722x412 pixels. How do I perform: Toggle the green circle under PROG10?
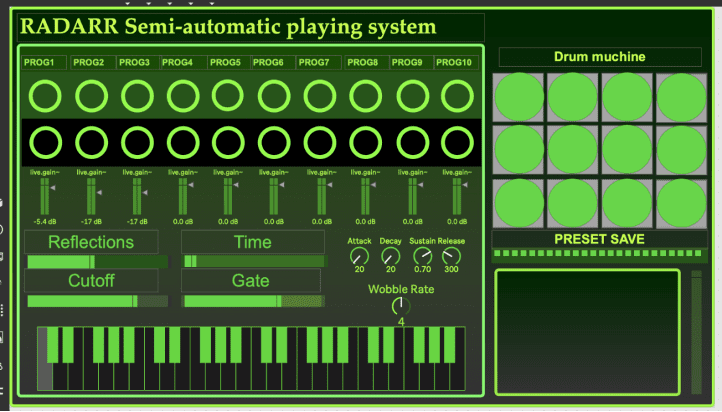pos(457,96)
